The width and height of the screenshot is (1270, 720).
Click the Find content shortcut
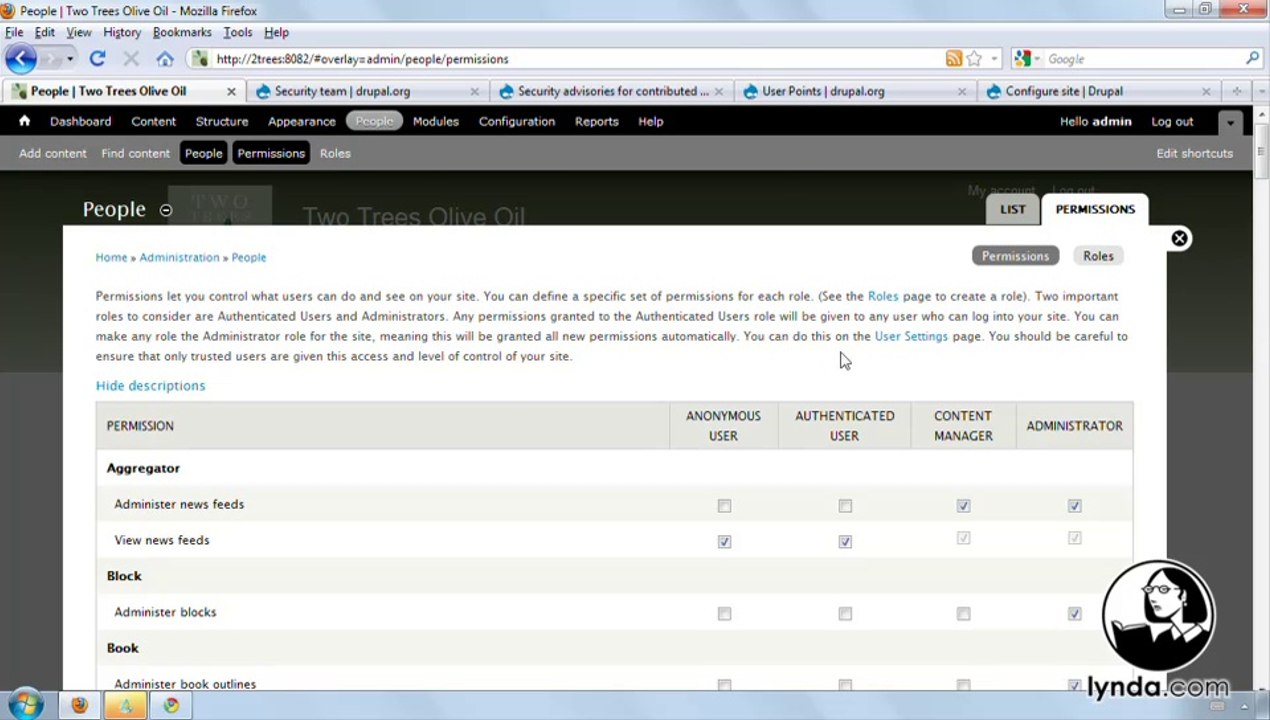pyautogui.click(x=135, y=153)
